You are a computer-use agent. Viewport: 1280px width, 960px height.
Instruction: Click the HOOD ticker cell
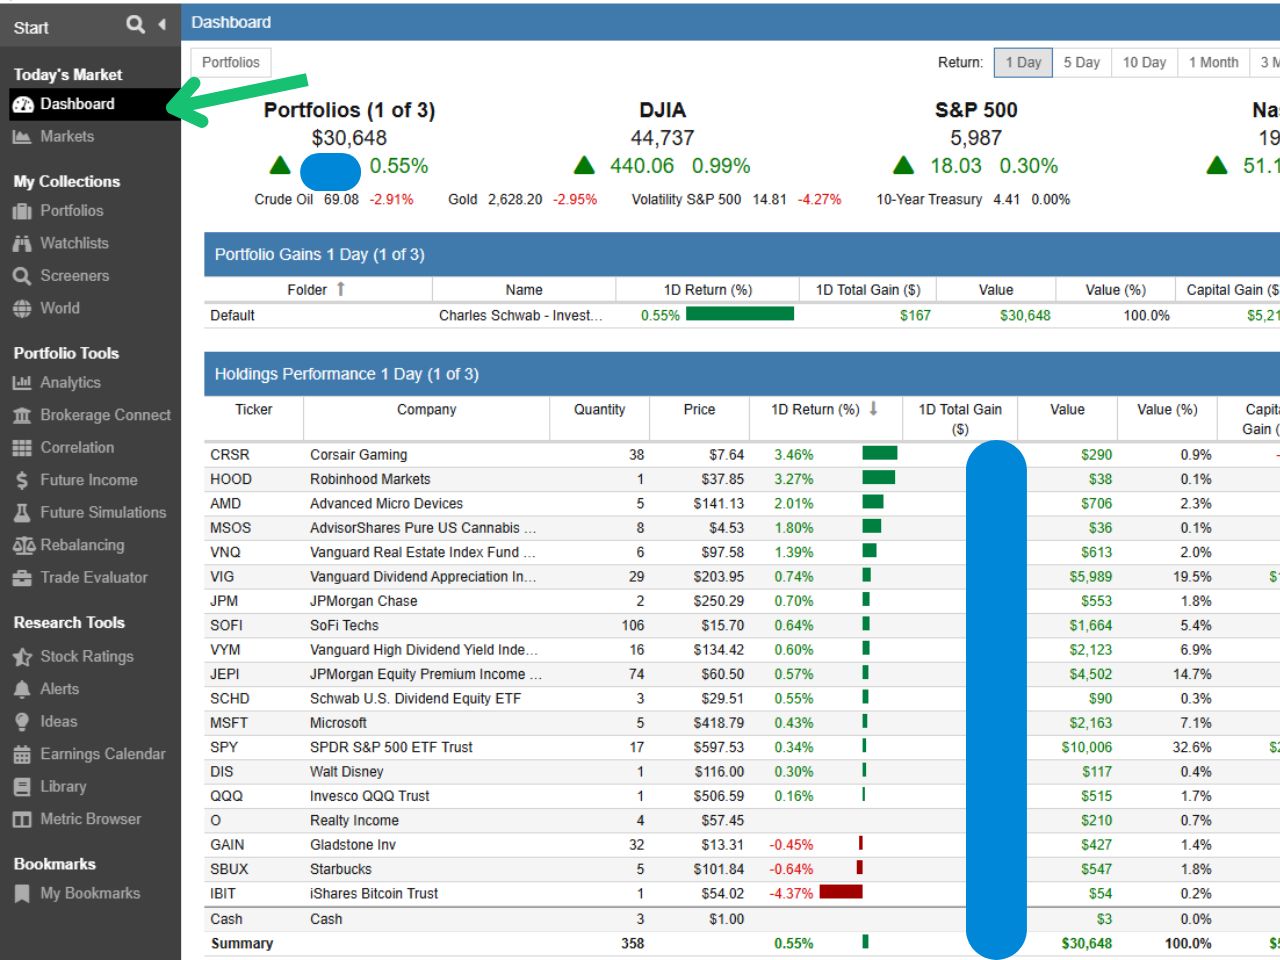(231, 479)
